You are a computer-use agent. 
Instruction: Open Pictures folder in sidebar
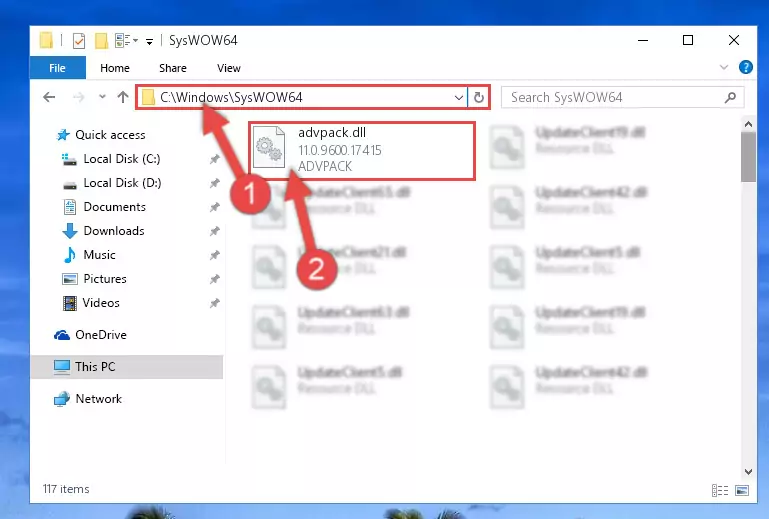tap(105, 279)
